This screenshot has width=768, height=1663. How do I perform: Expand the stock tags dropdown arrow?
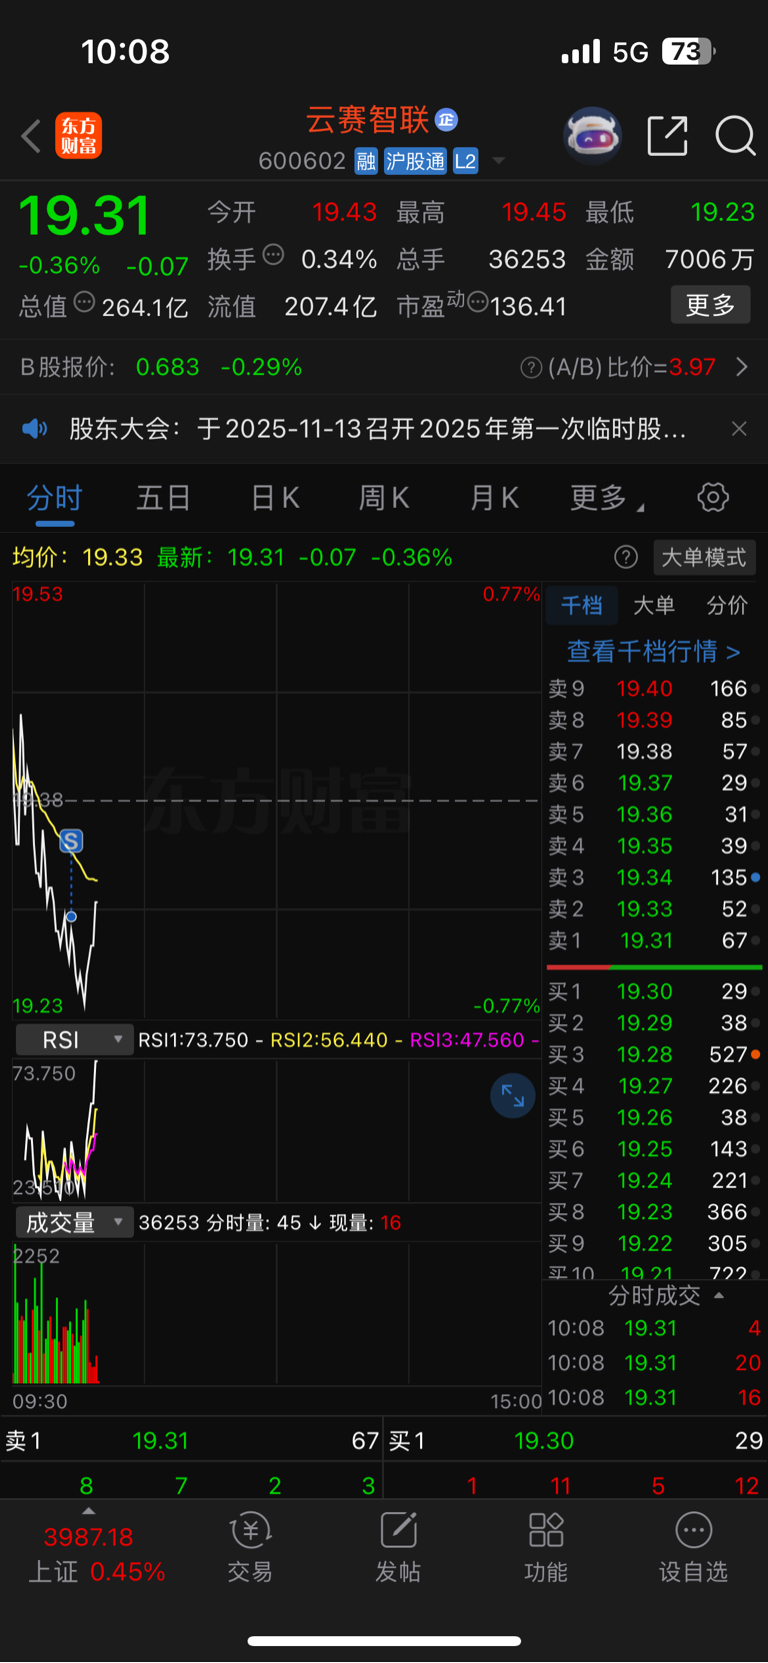[x=499, y=161]
